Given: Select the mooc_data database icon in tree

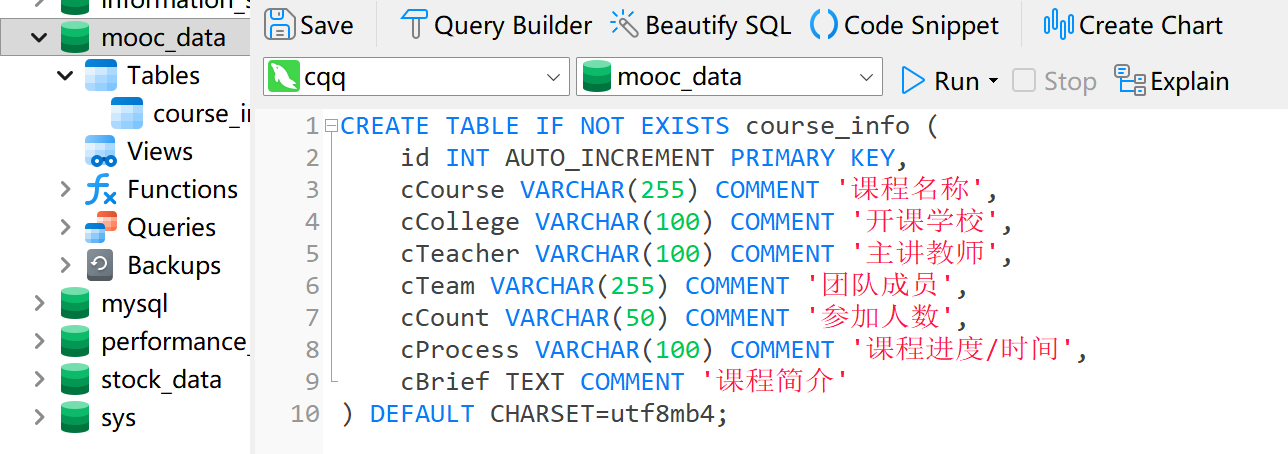Looking at the screenshot, I should tap(75, 38).
